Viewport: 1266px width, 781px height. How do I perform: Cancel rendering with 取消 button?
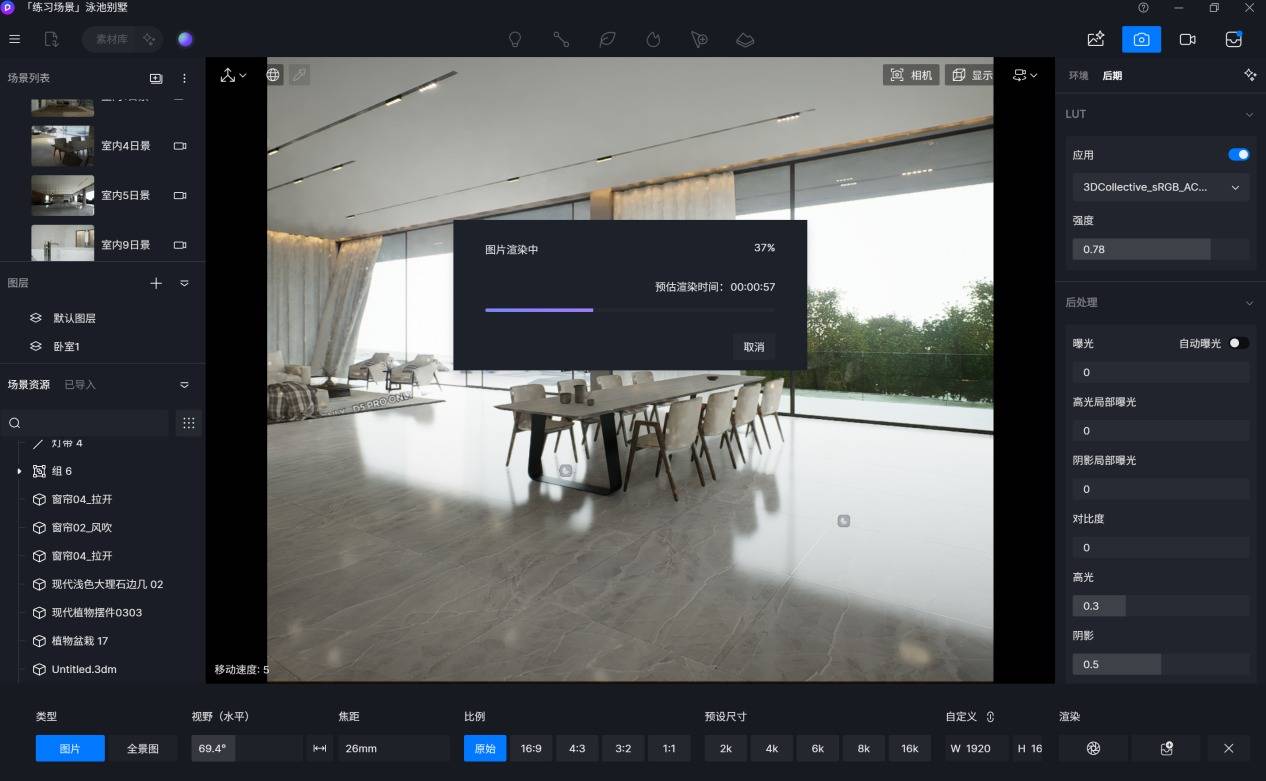(753, 347)
